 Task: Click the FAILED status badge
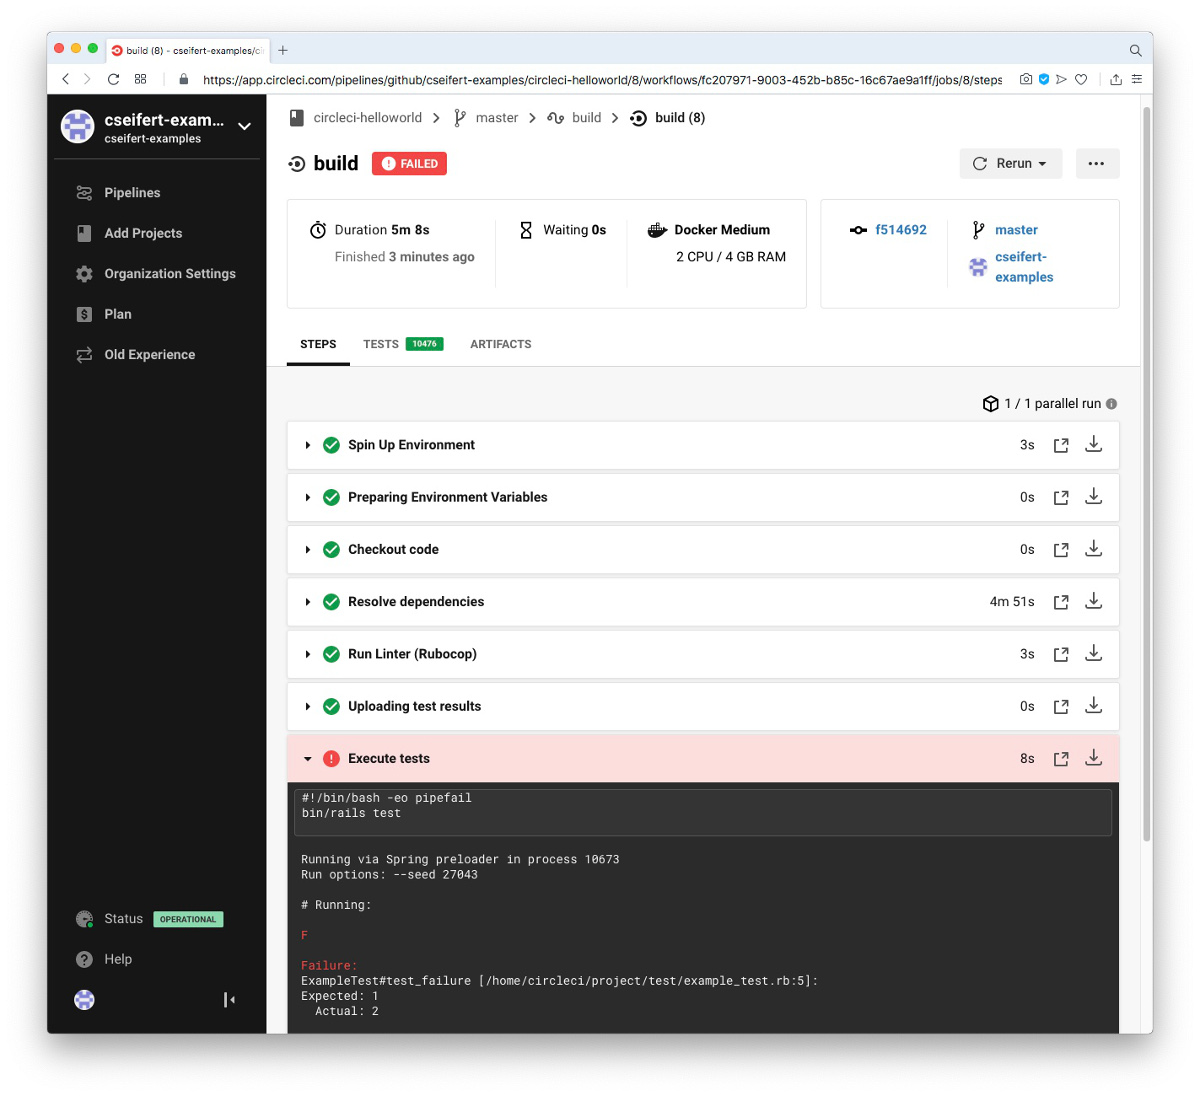[409, 164]
